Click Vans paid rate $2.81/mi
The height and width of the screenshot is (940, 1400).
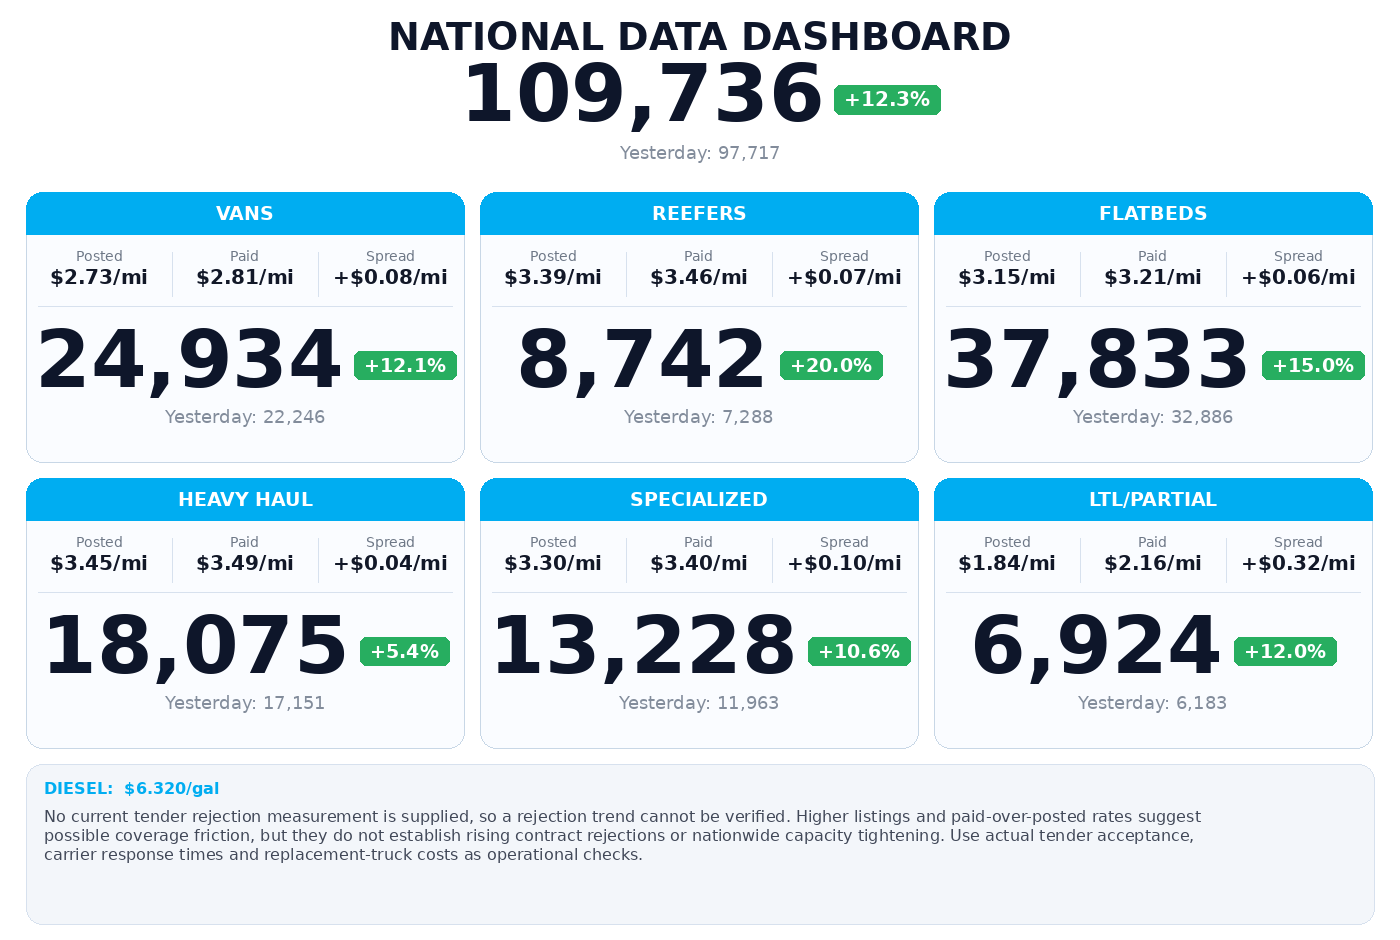tap(245, 277)
